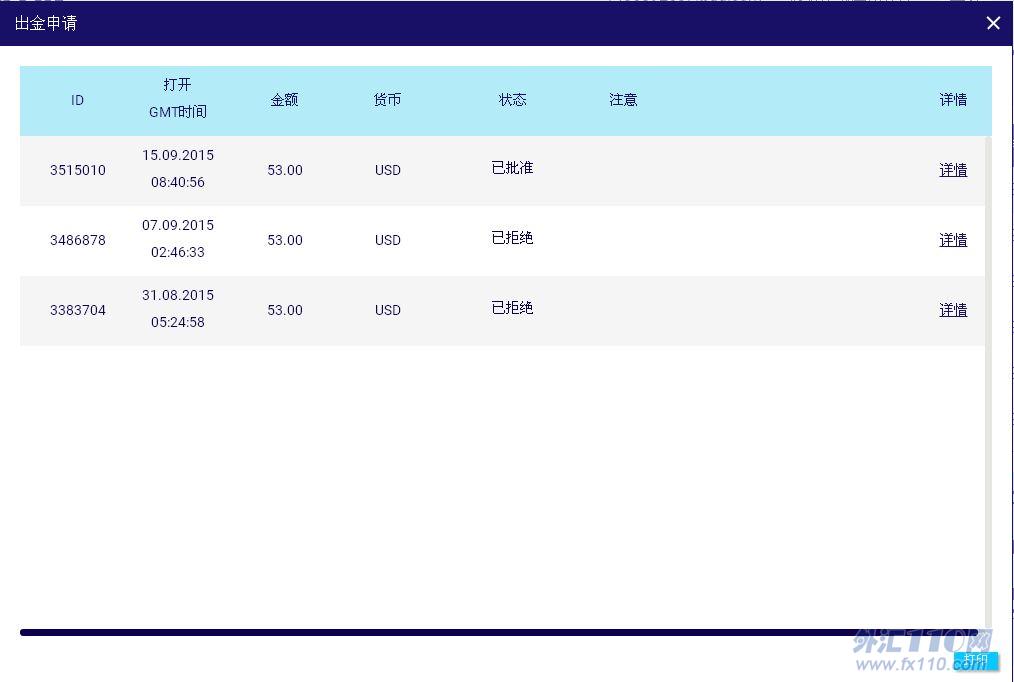Click the date 31.08.2015 cell
Viewport: 1014px width, 682px height.
tap(178, 295)
